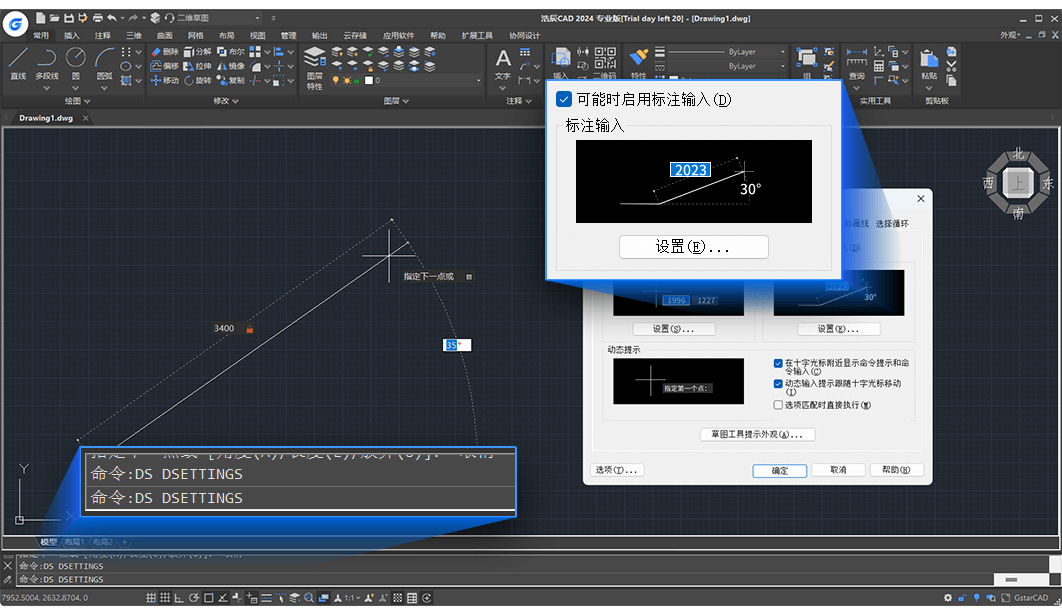Select the Polyline (多段线) tool
This screenshot has width=1062, height=615.
point(47,64)
